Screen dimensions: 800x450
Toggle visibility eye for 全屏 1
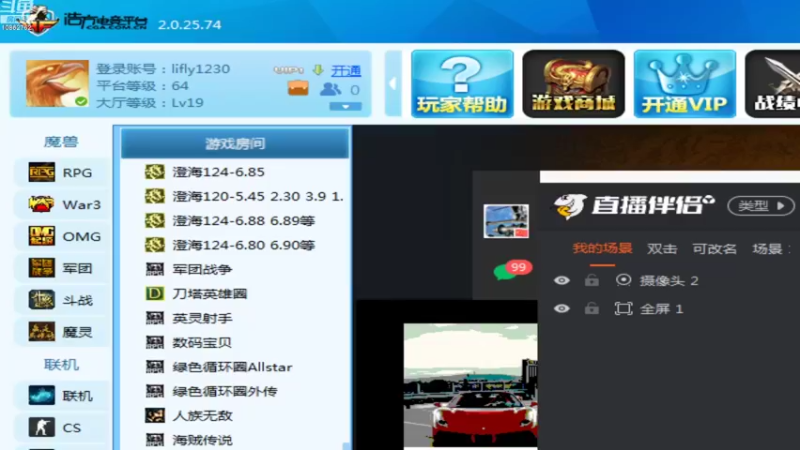point(562,309)
